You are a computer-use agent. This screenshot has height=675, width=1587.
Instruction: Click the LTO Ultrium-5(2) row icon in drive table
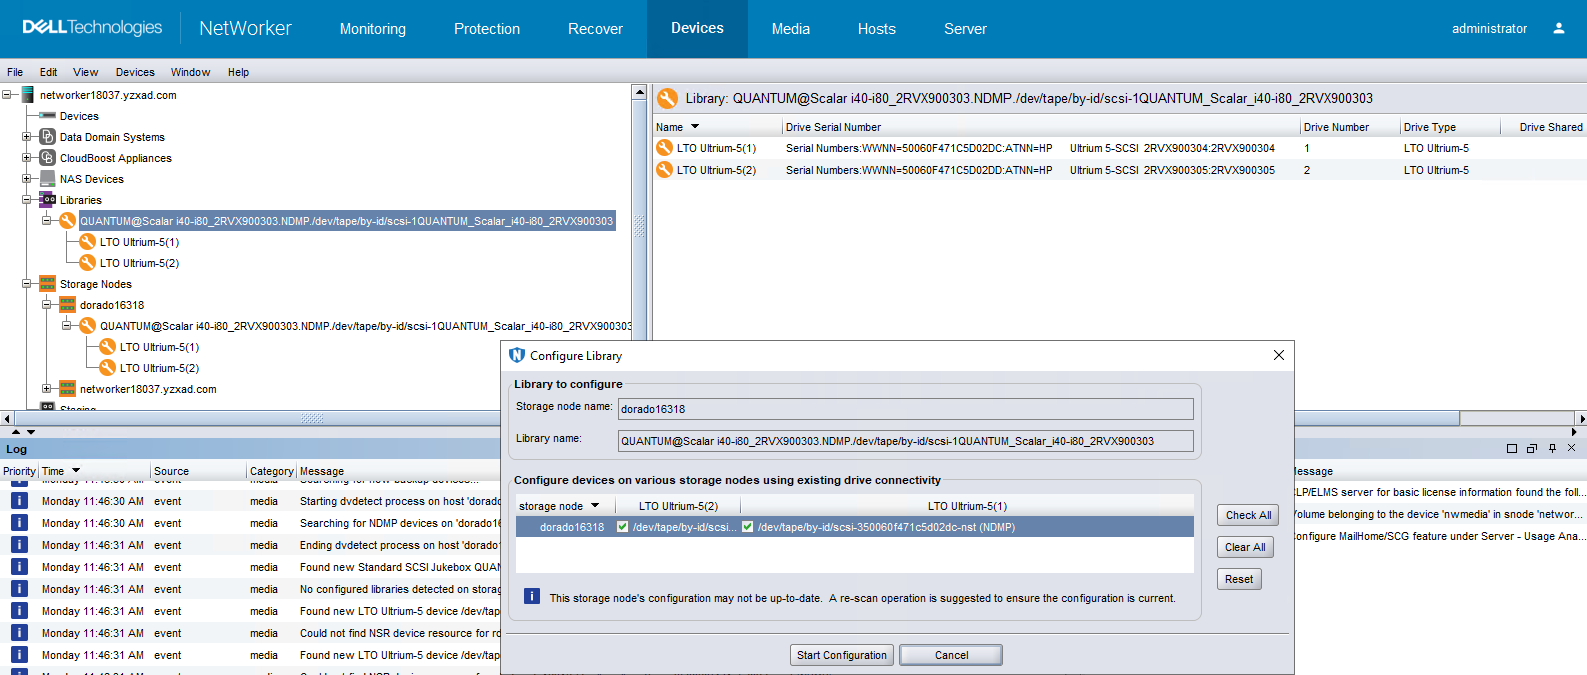click(664, 170)
